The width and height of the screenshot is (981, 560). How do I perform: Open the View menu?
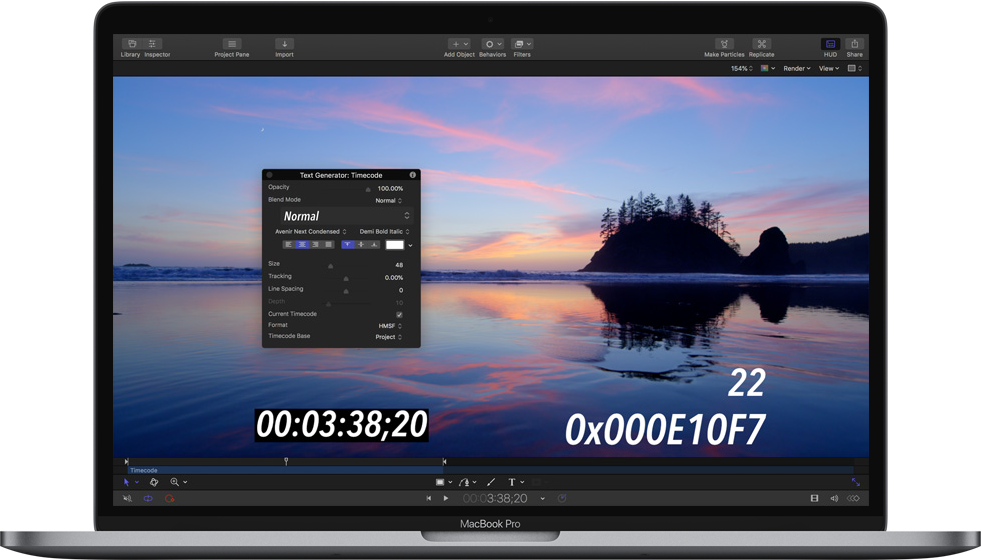[x=829, y=69]
